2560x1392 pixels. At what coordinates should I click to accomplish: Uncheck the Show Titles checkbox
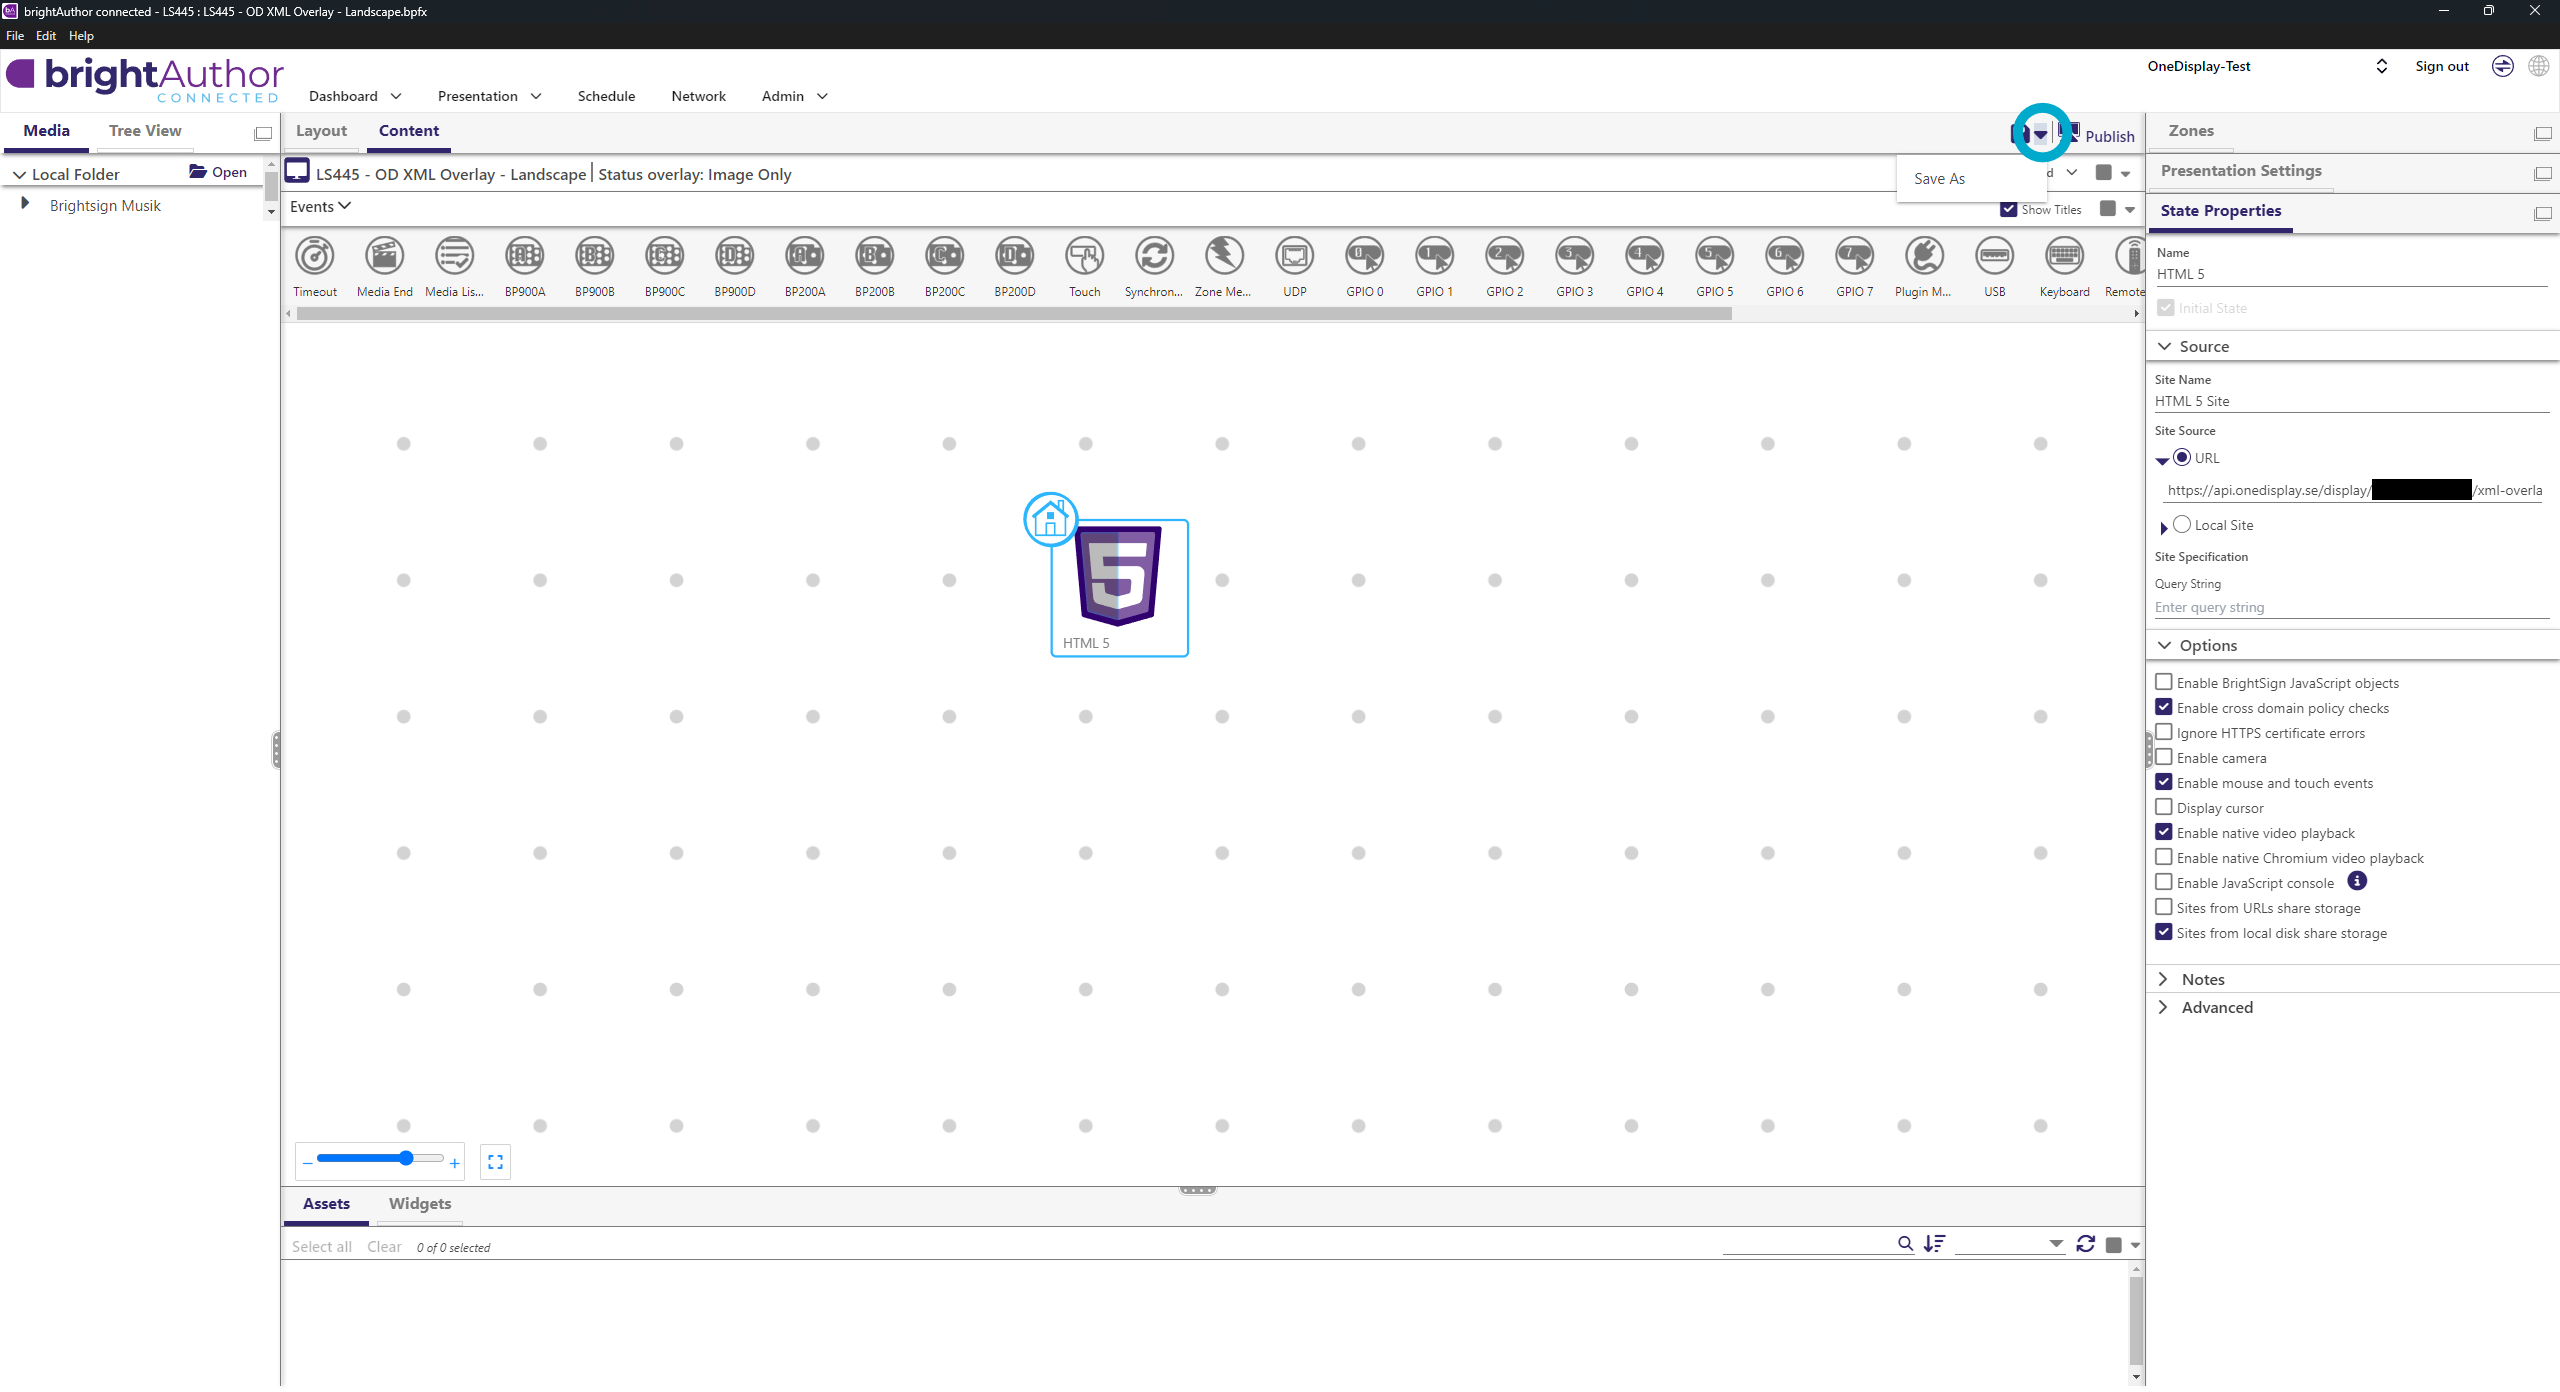[x=2008, y=209]
